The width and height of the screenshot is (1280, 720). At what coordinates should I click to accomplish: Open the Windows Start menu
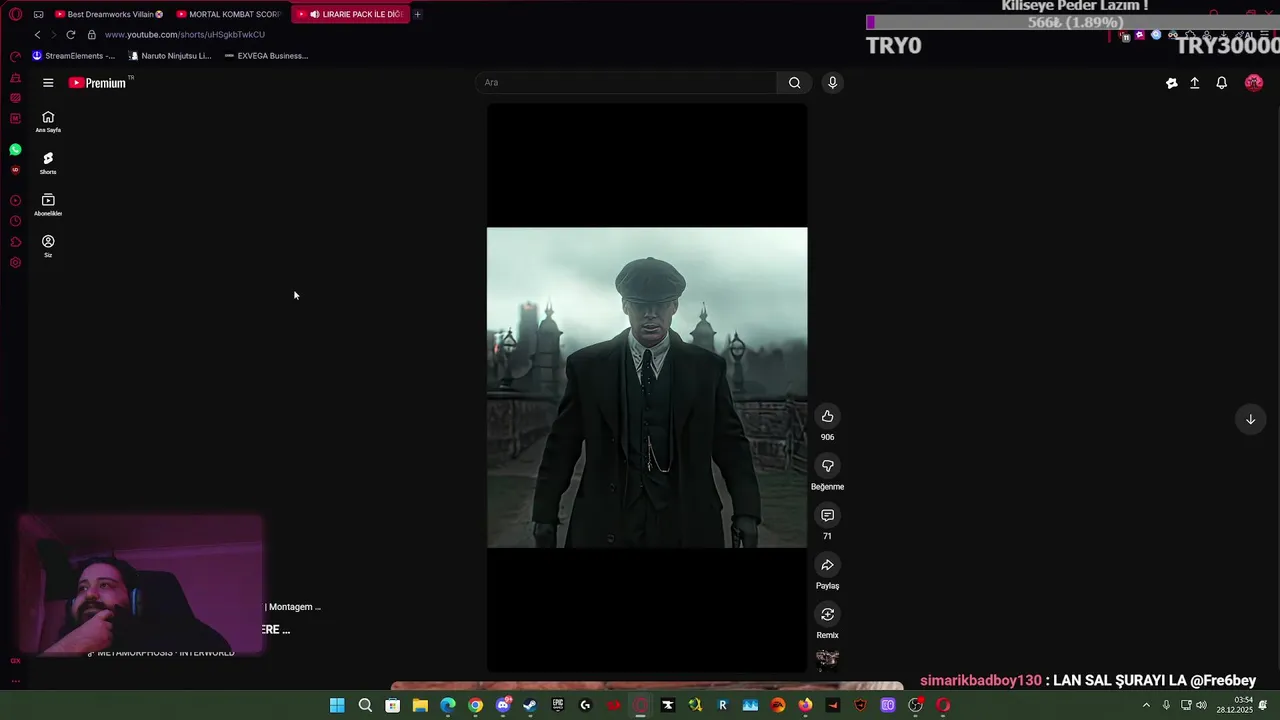(337, 705)
